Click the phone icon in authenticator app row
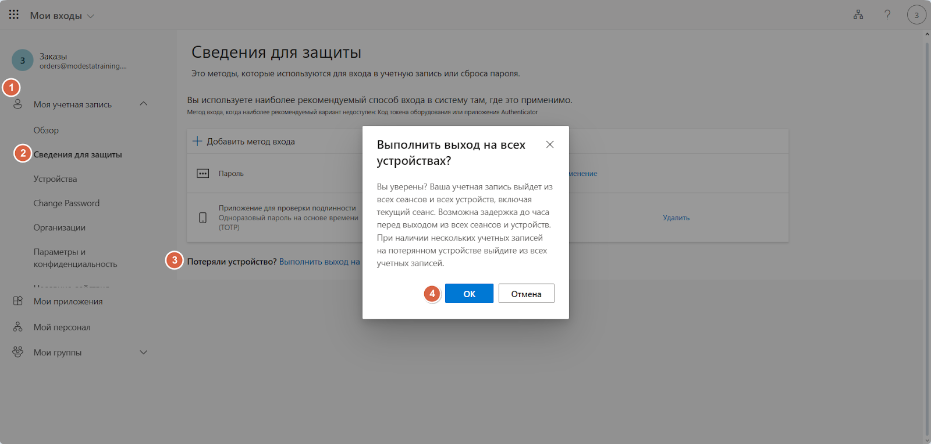Viewport: 931px width, 444px height. pyautogui.click(x=202, y=218)
